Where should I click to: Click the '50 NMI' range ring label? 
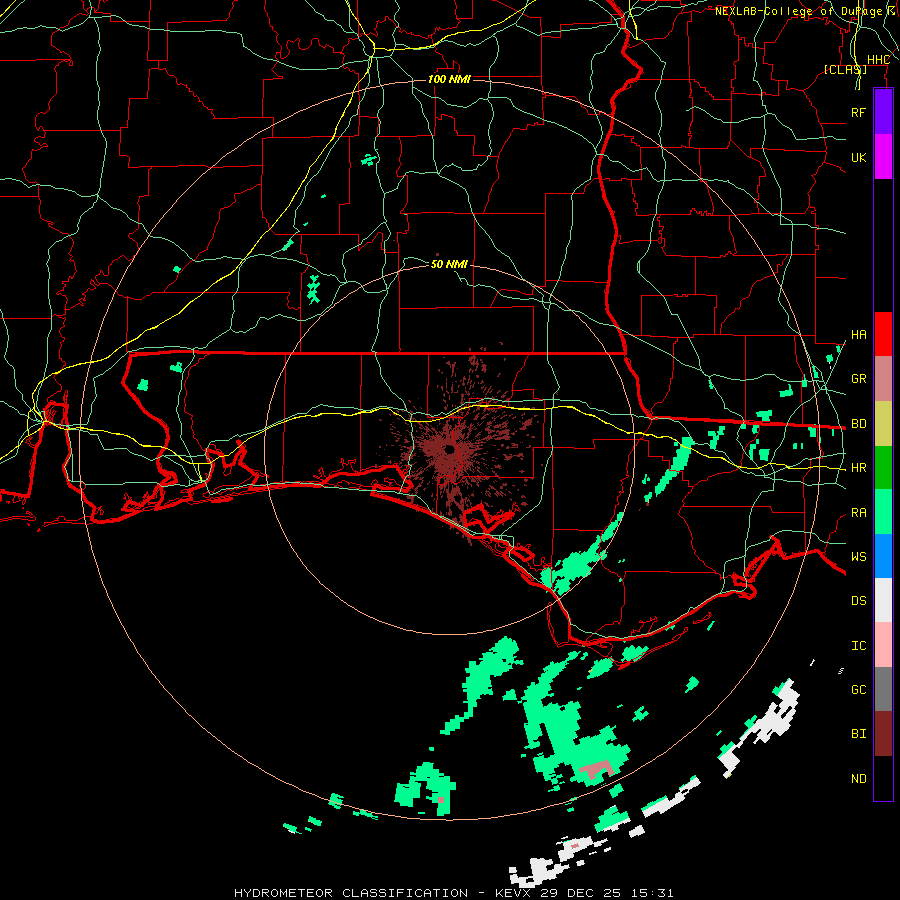(x=449, y=264)
